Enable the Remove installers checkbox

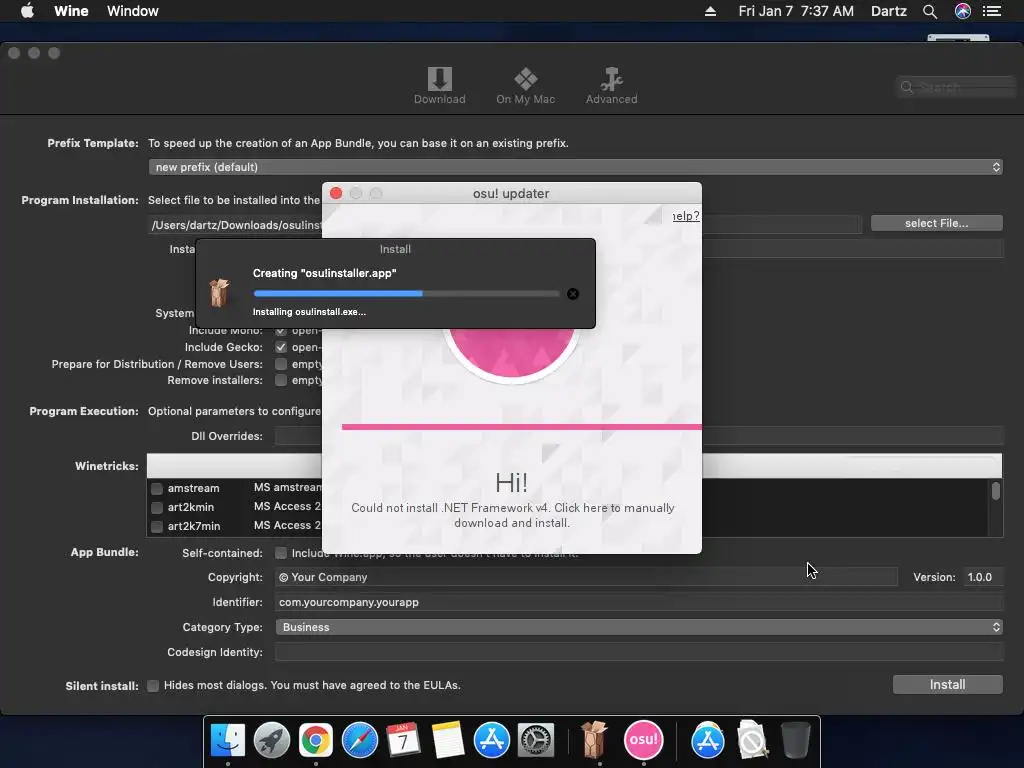(281, 381)
